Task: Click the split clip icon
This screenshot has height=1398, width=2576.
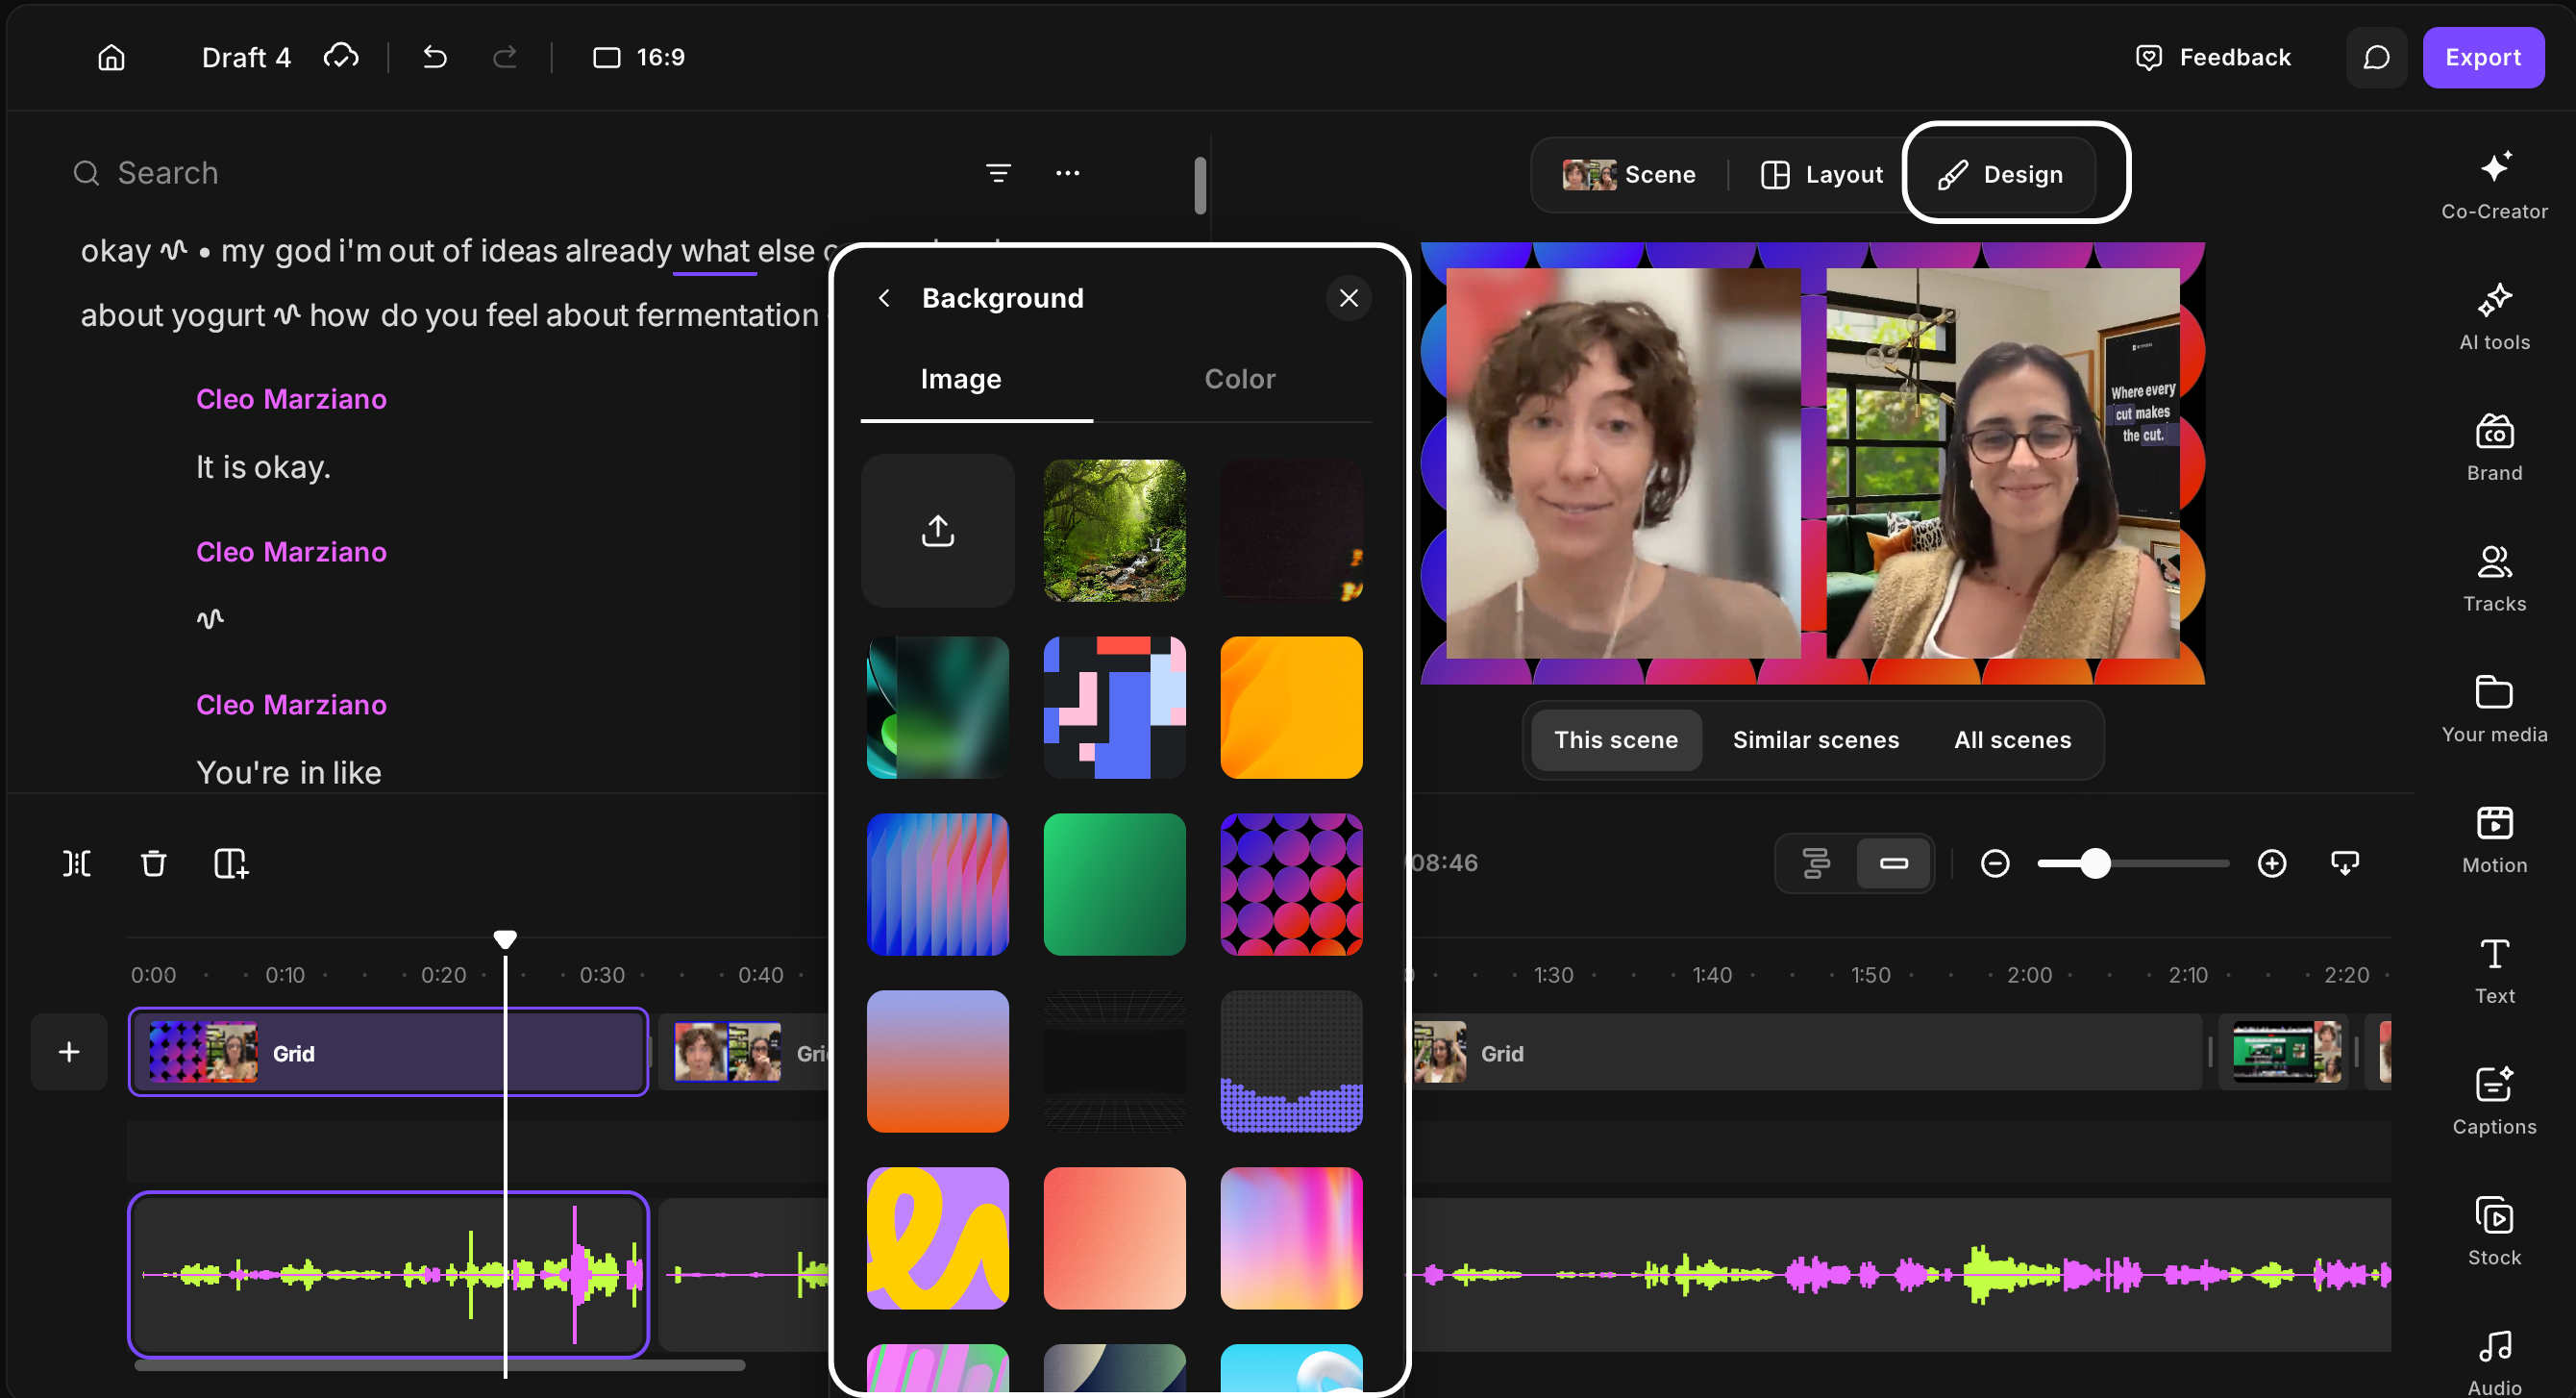Action: coord(77,863)
